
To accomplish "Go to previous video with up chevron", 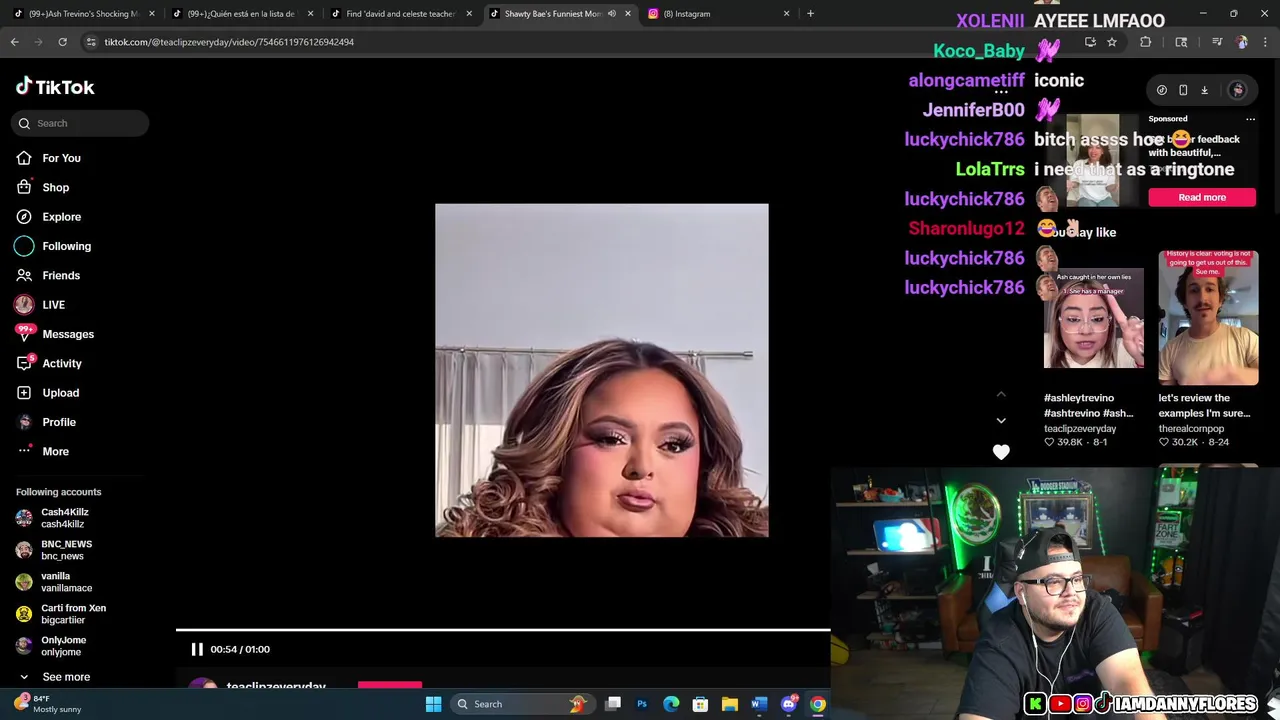I will [x=1001, y=394].
